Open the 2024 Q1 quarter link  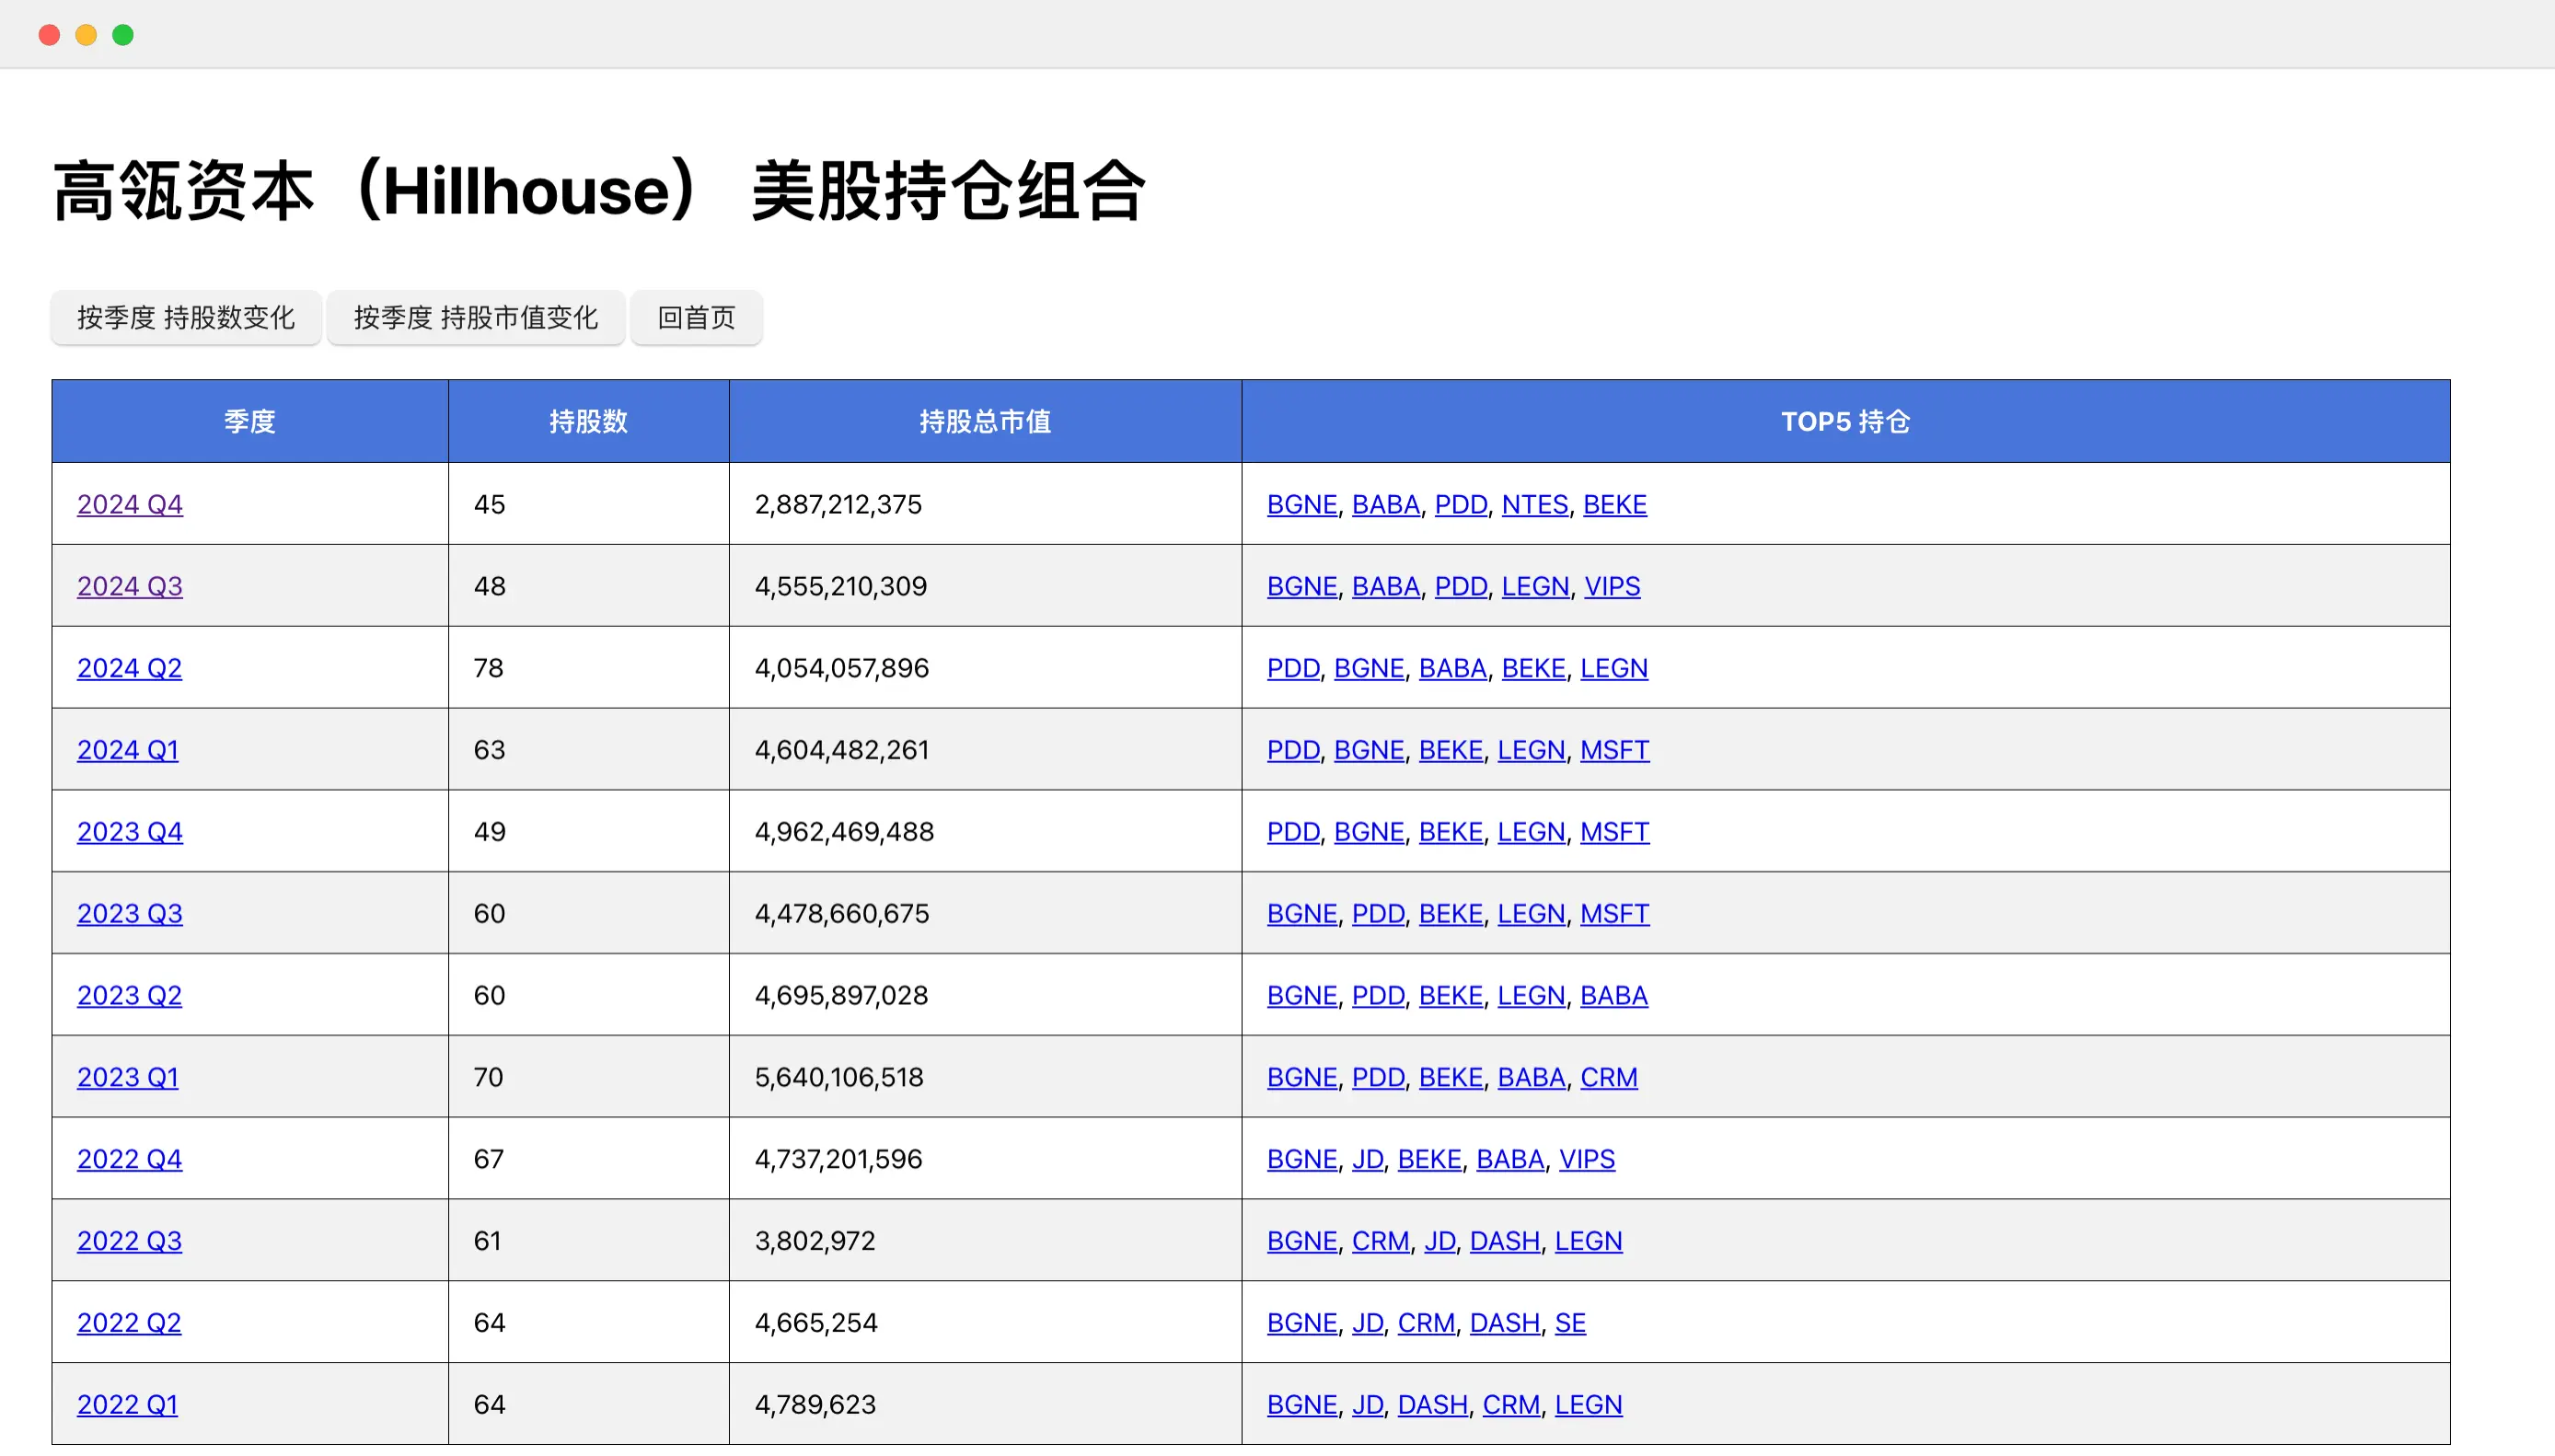click(128, 750)
